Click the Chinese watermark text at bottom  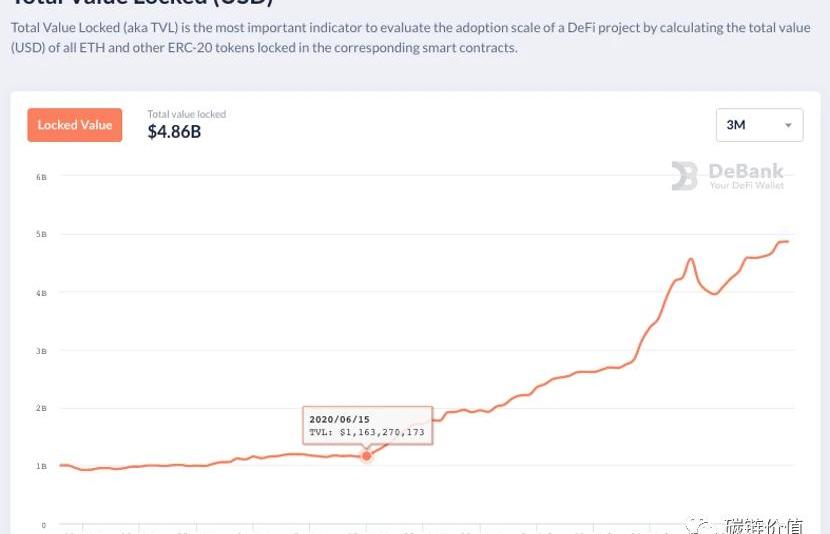click(x=764, y=525)
